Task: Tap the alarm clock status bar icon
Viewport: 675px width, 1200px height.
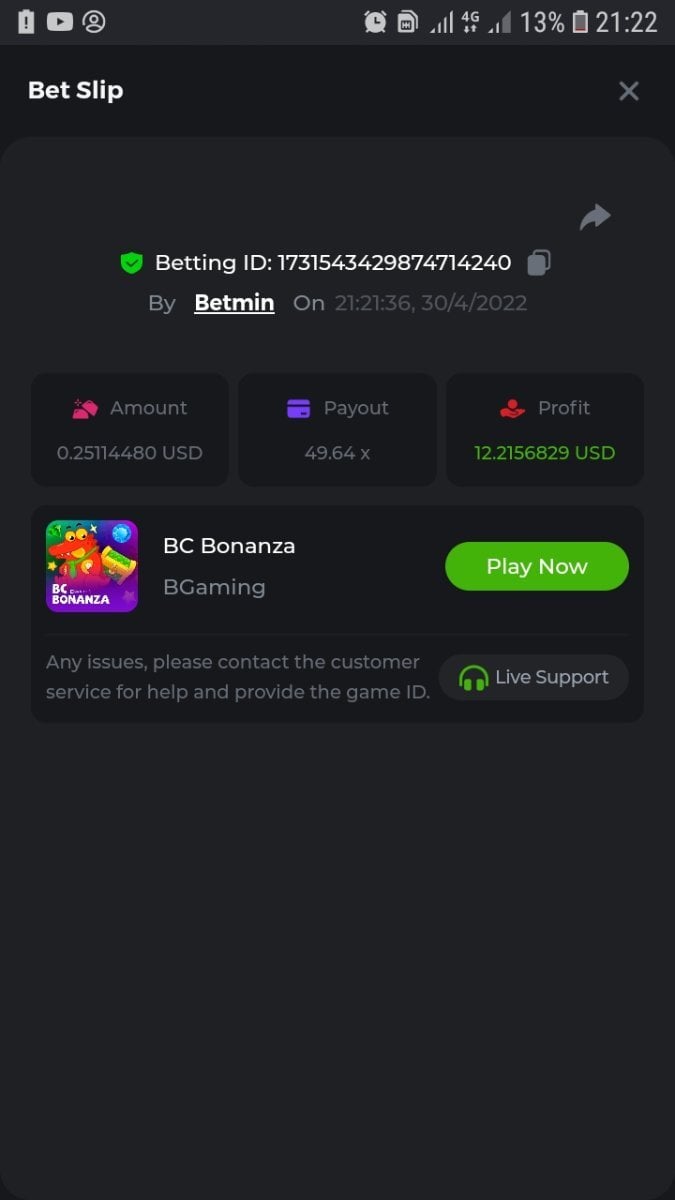Action: 375,22
